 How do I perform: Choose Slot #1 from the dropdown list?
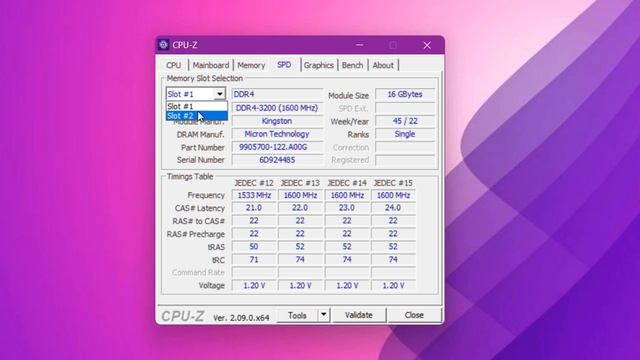(x=196, y=106)
